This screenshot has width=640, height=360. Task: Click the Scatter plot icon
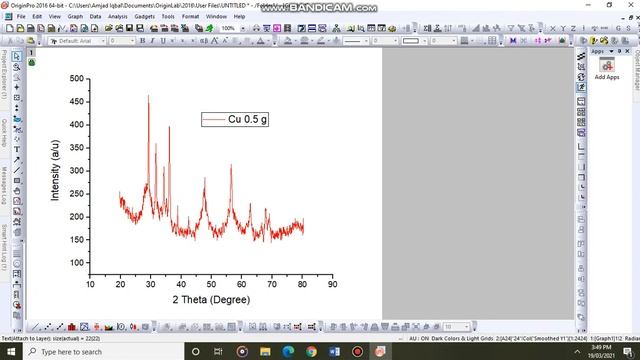click(48, 327)
